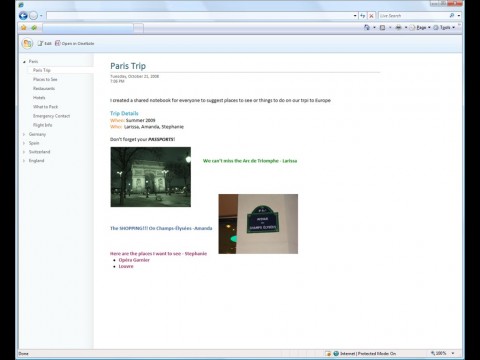
Task: Open the Hotels page
Action: [39, 98]
